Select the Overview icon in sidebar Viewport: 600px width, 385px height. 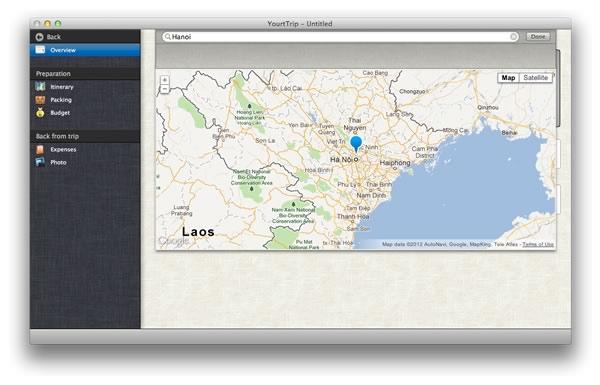(x=40, y=50)
